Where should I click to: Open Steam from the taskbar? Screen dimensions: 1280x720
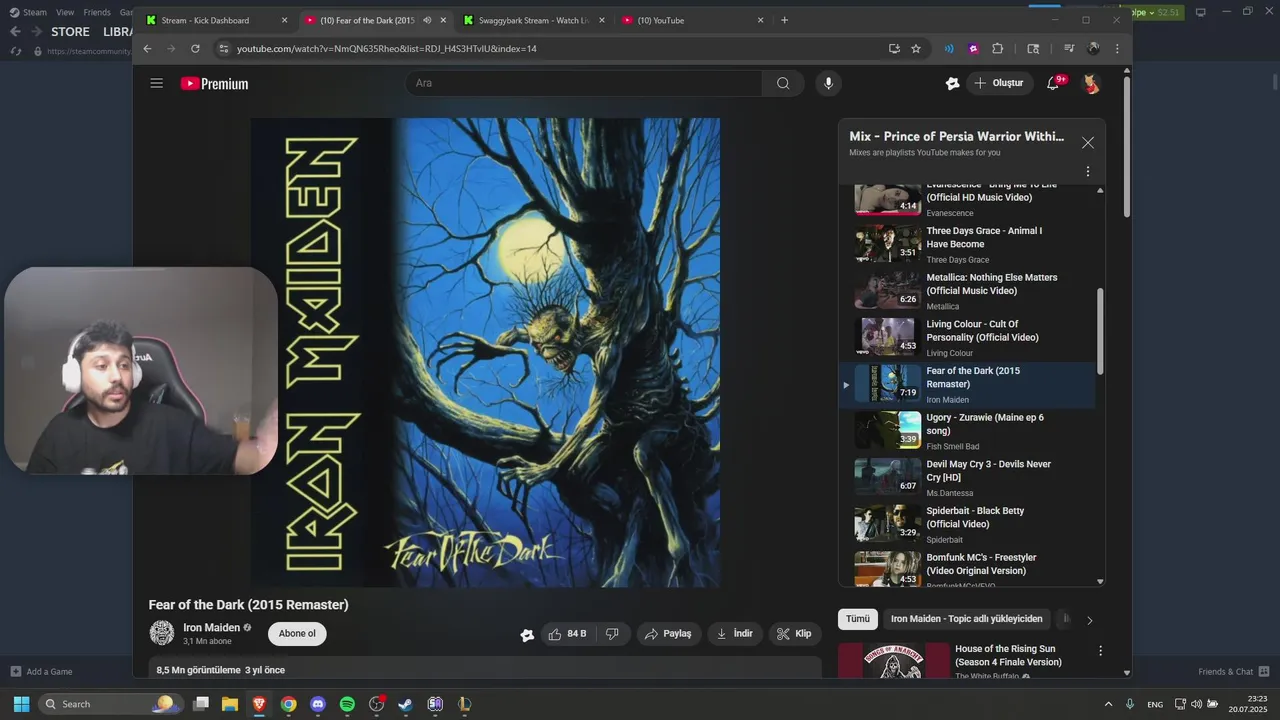405,704
